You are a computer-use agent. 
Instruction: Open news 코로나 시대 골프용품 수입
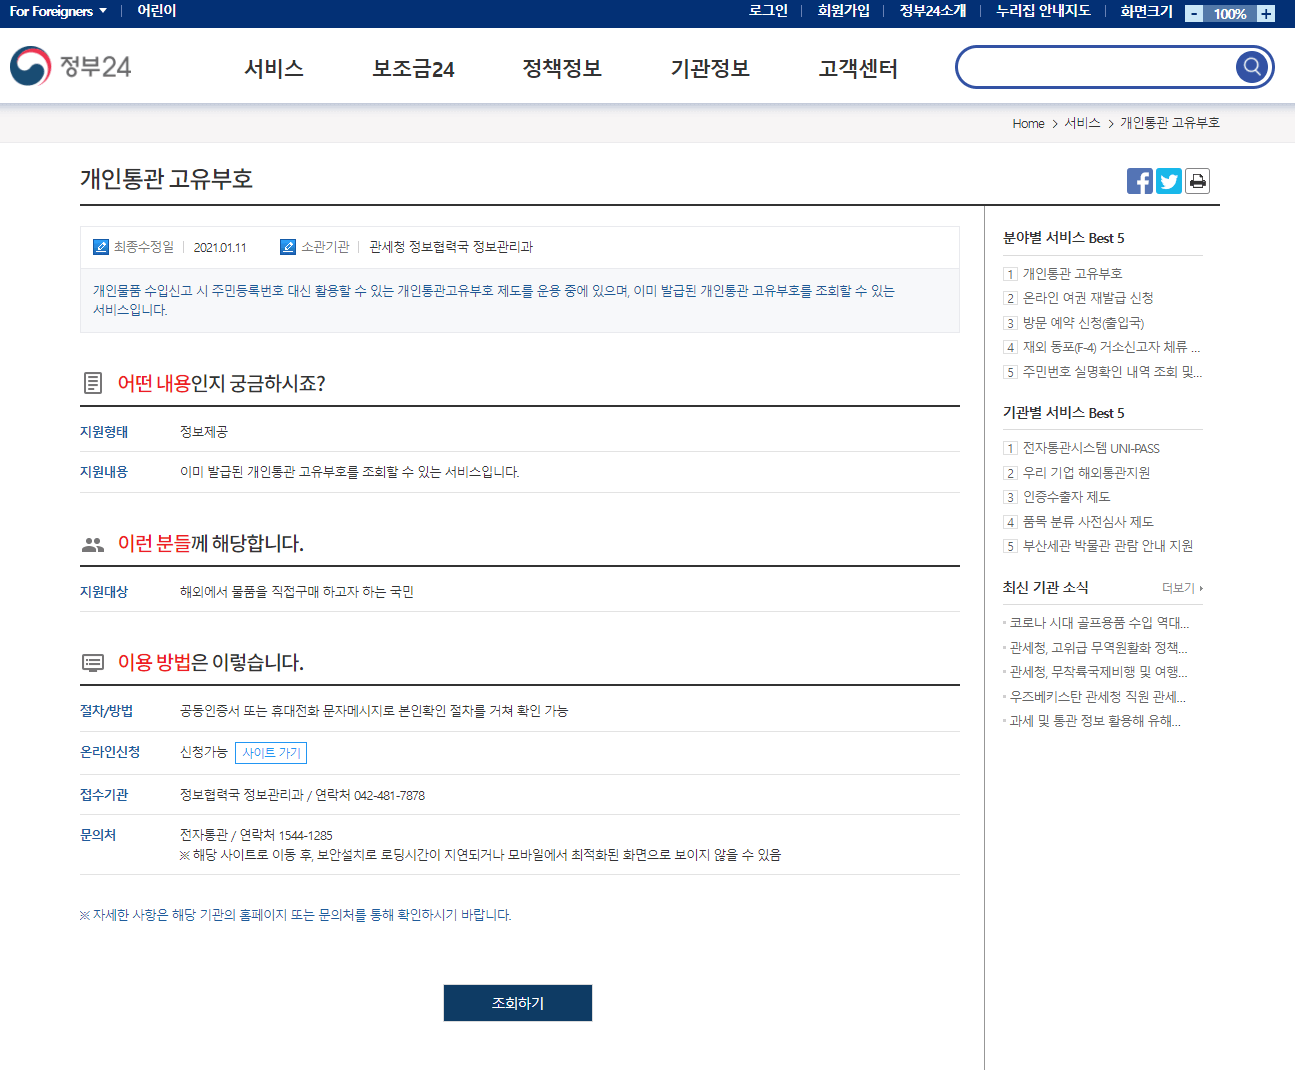point(1099,623)
